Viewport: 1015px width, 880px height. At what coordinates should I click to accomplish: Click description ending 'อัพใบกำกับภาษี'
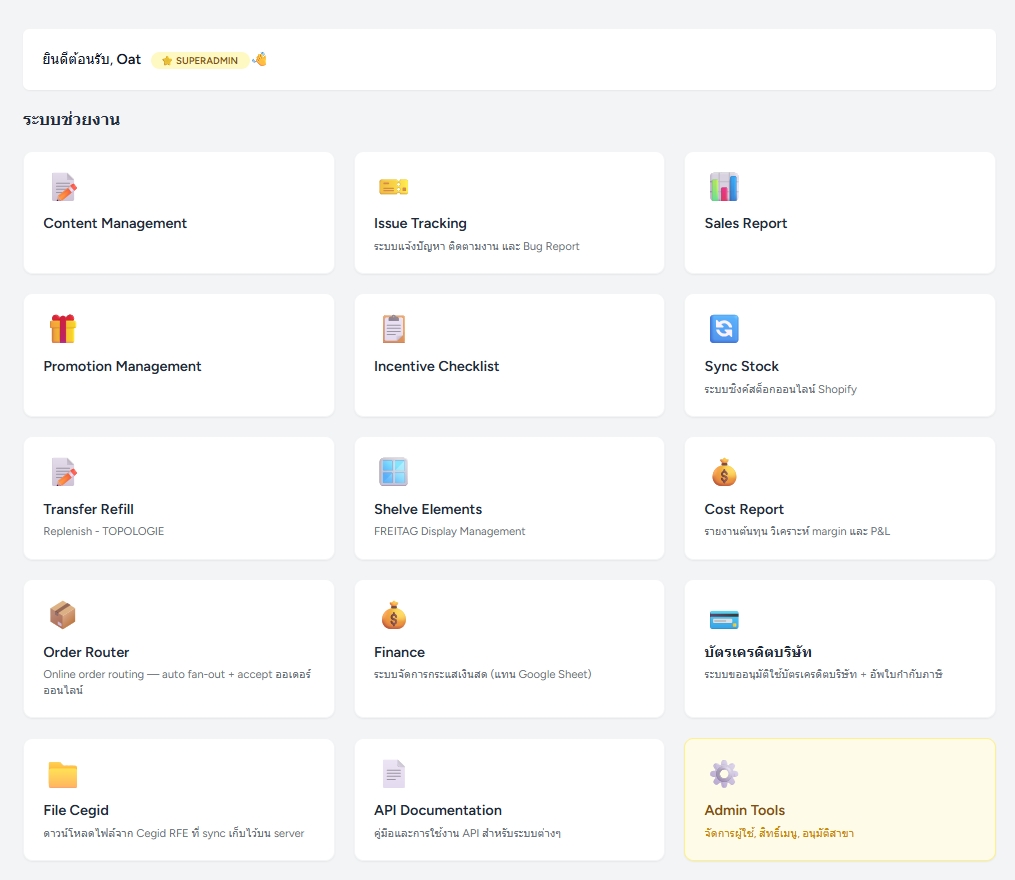(x=823, y=675)
